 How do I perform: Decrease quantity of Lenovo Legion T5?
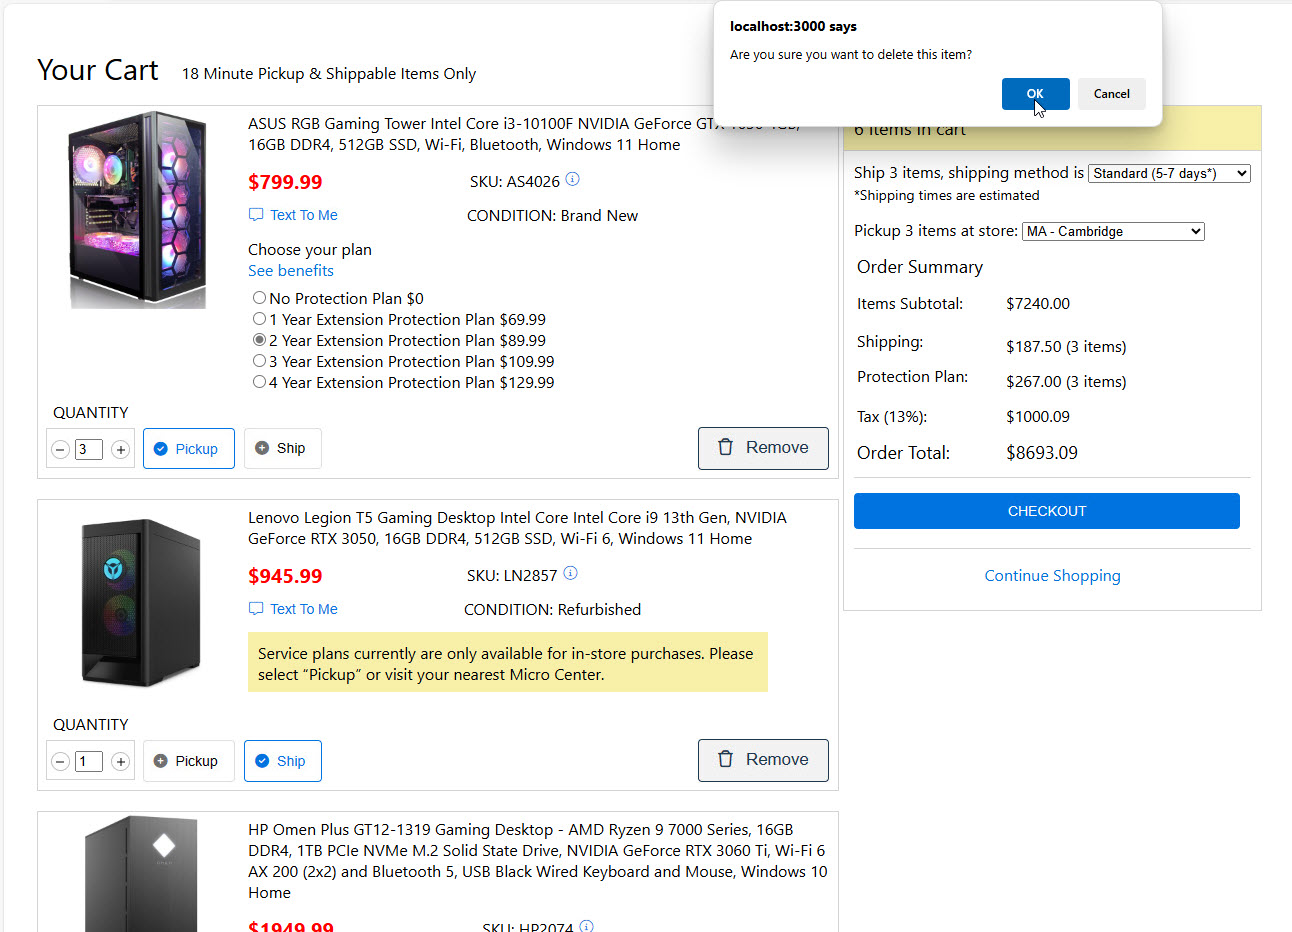(60, 762)
